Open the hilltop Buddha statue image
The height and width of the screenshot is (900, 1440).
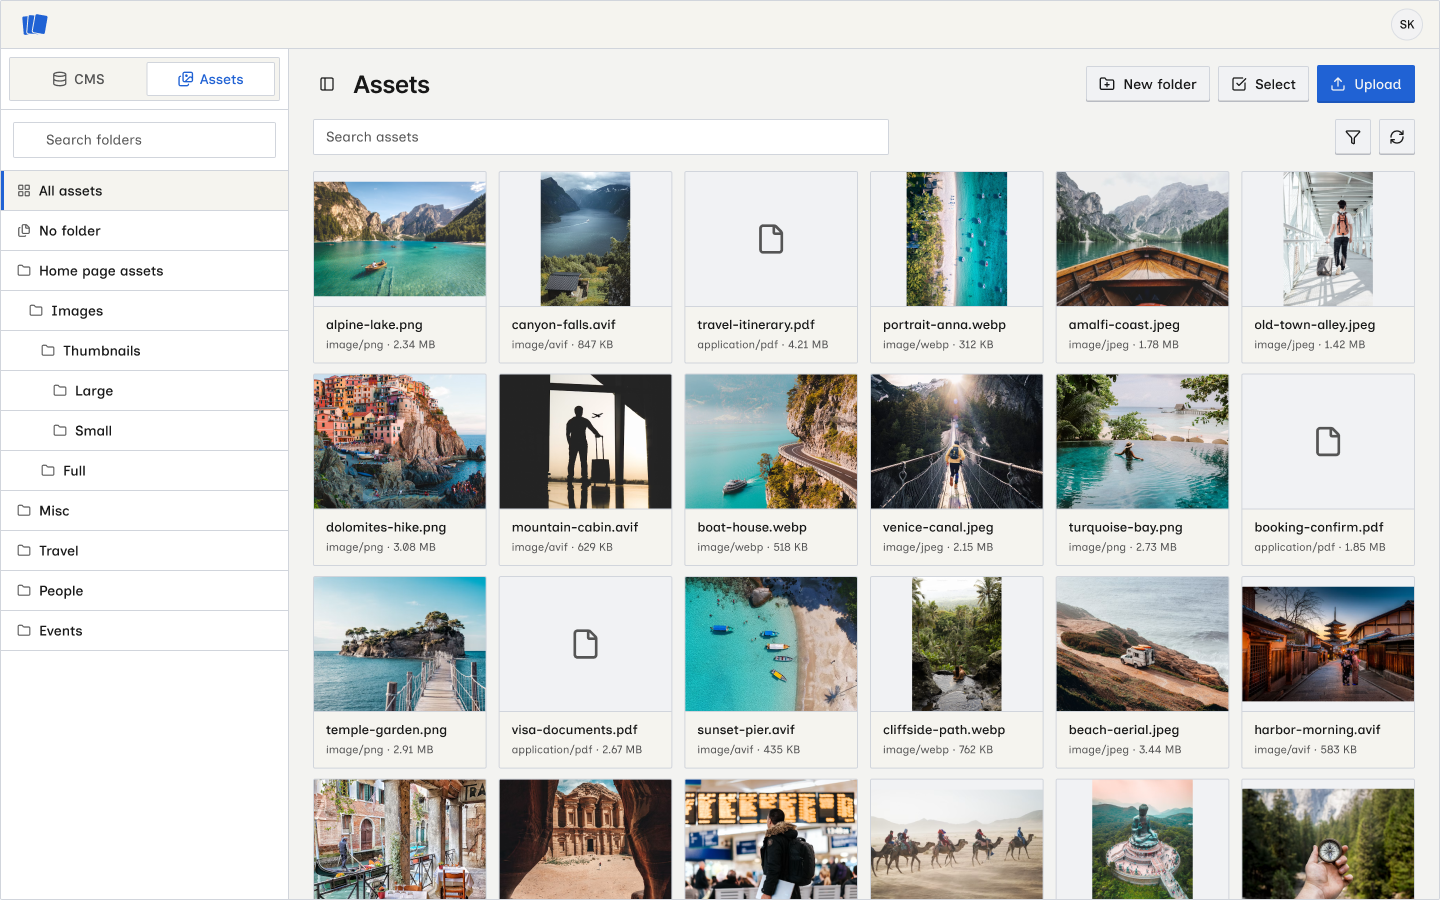coord(1142,840)
